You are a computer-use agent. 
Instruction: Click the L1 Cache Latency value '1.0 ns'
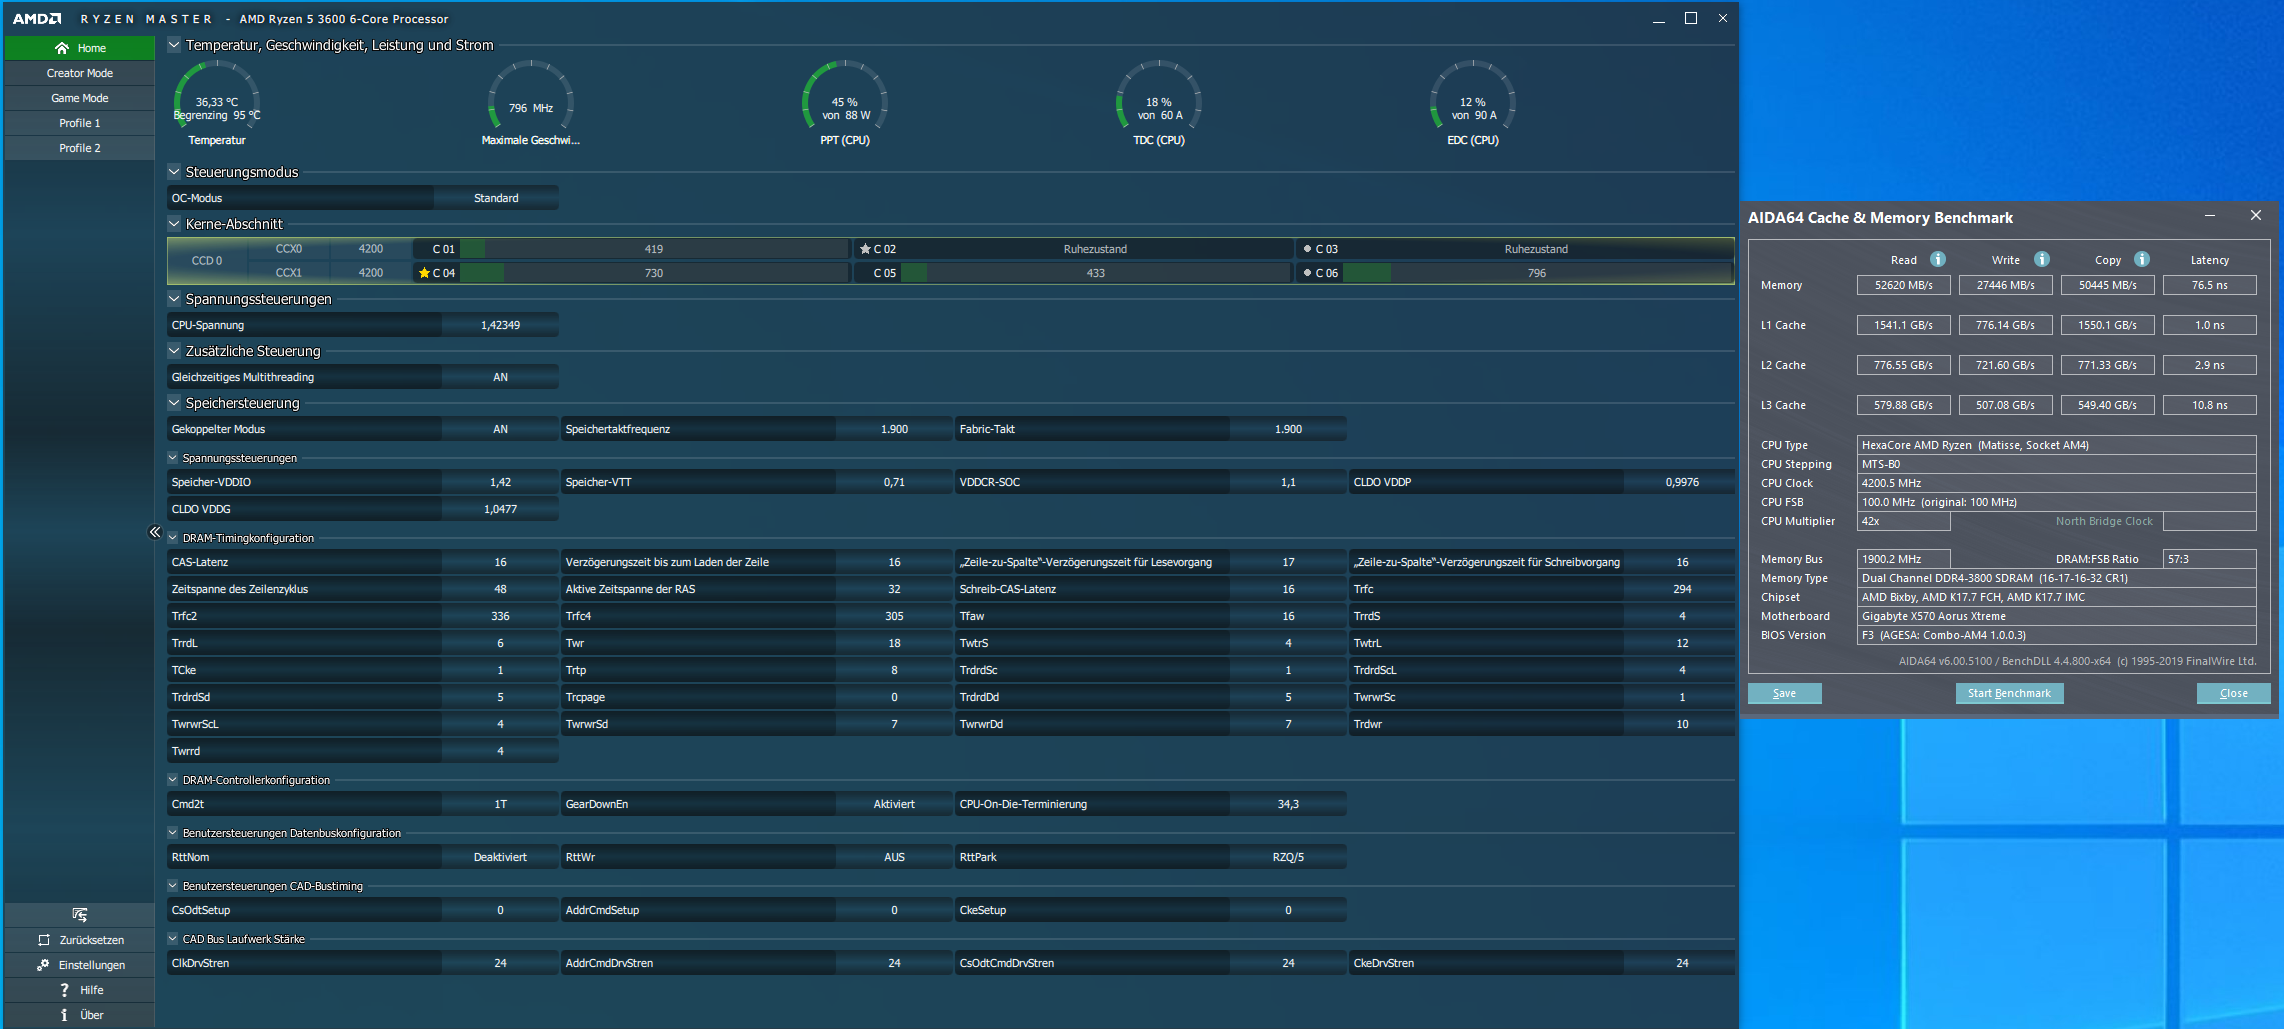pyautogui.click(x=2210, y=325)
